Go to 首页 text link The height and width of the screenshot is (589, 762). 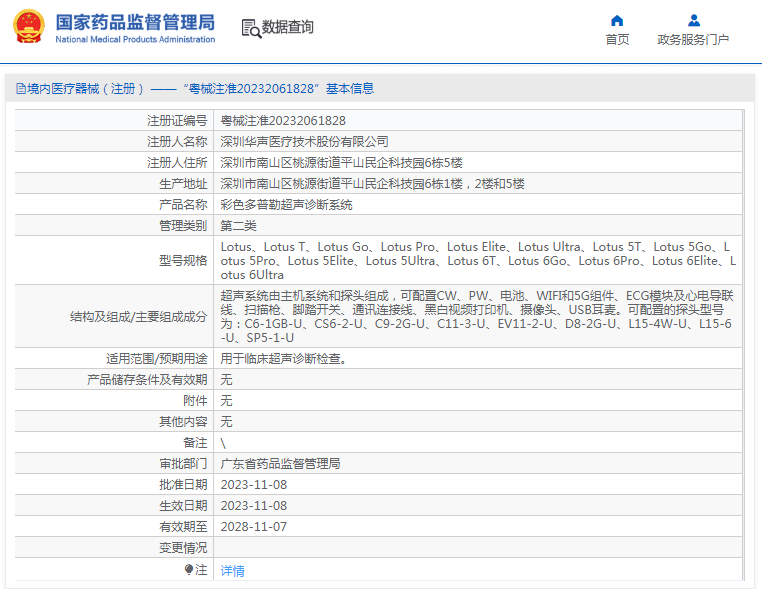pos(617,39)
